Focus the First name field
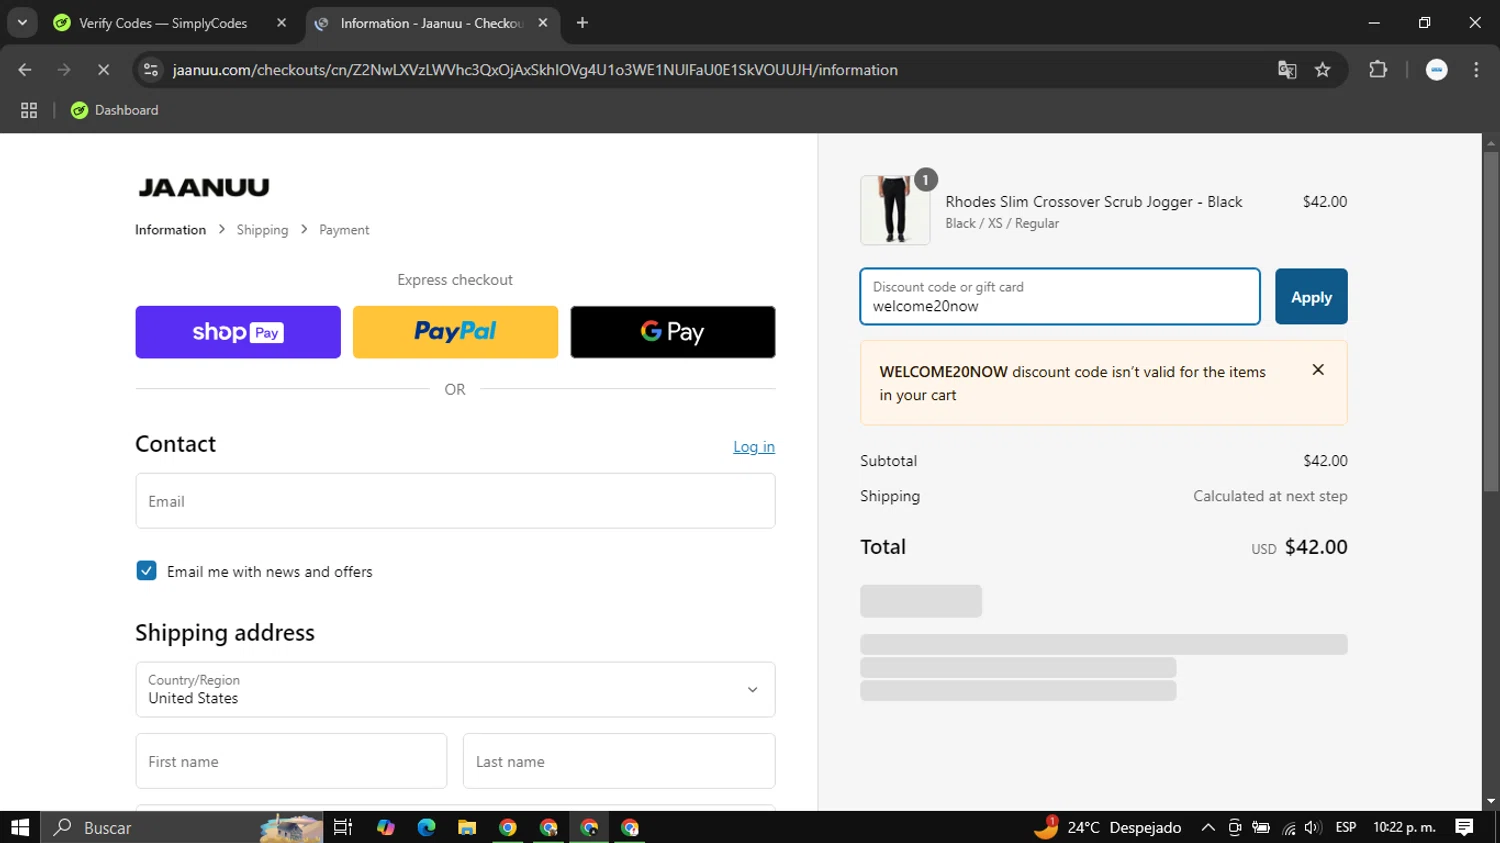This screenshot has height=843, width=1500. [x=291, y=761]
